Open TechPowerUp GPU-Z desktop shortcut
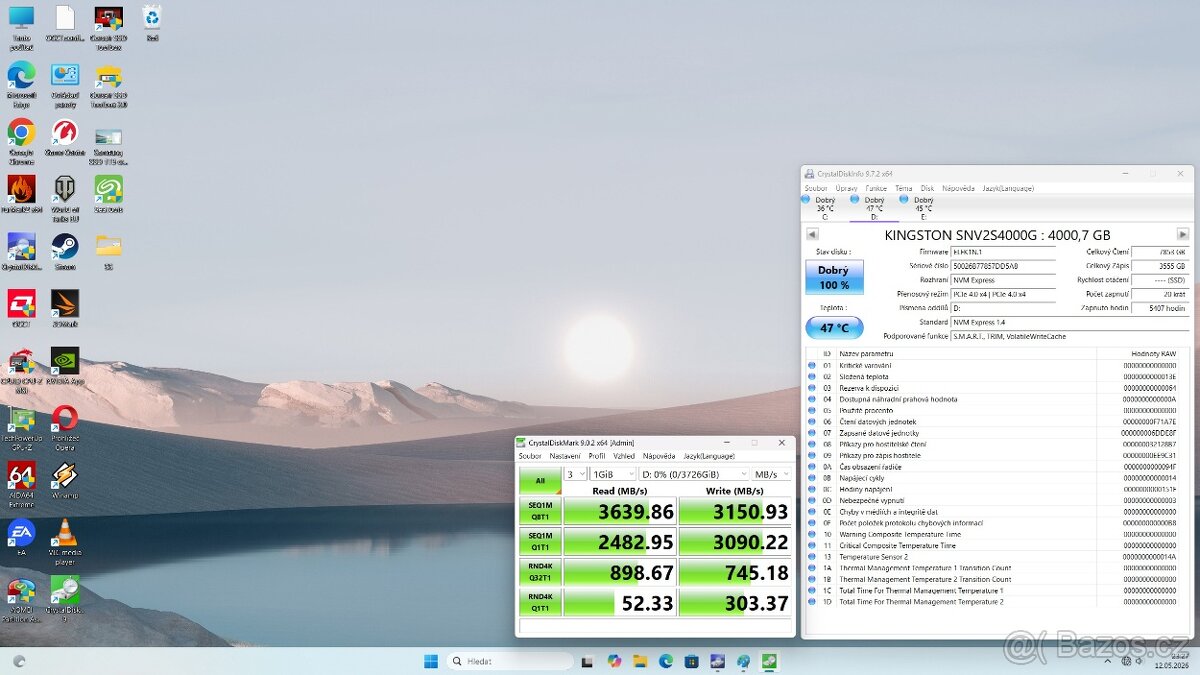This screenshot has width=1200, height=675. click(x=21, y=428)
